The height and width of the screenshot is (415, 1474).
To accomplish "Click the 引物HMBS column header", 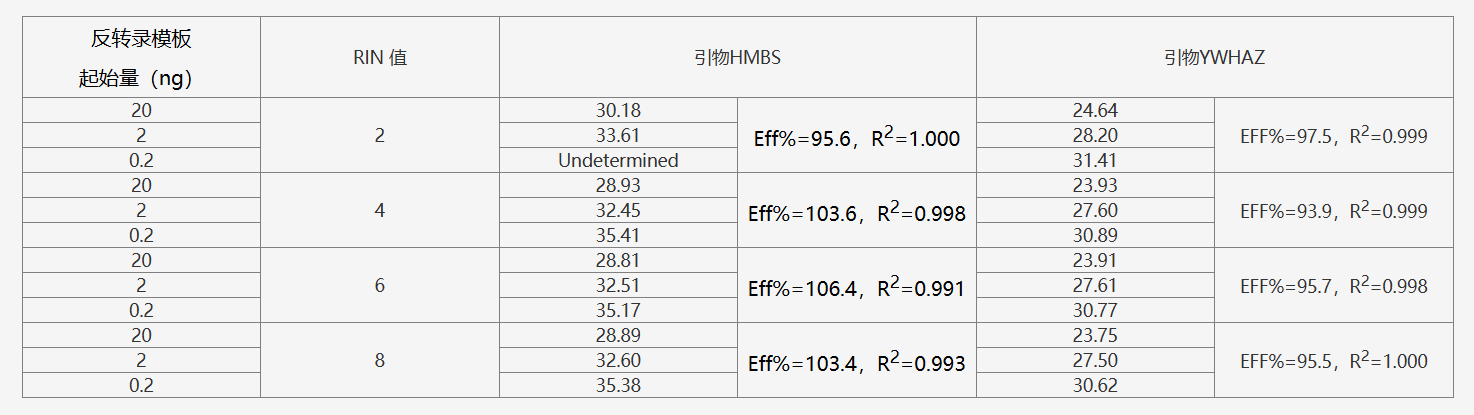I will tap(737, 58).
